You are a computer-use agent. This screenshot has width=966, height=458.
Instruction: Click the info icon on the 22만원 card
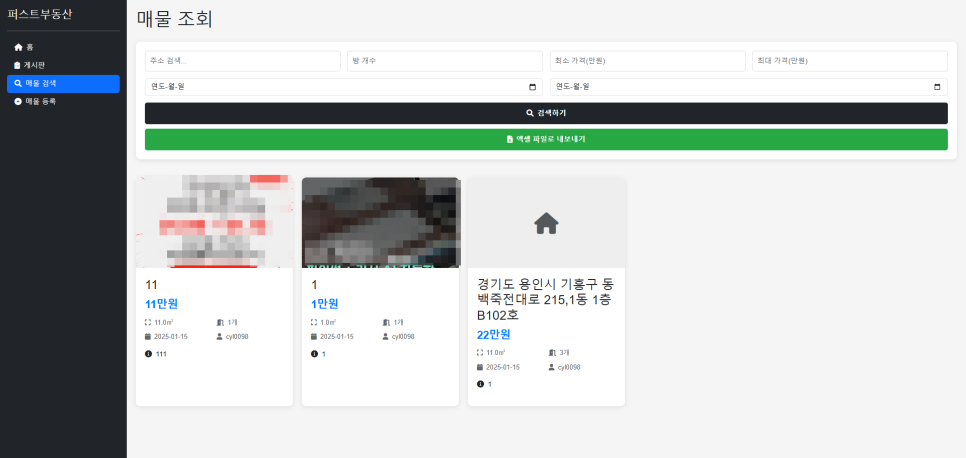point(481,384)
